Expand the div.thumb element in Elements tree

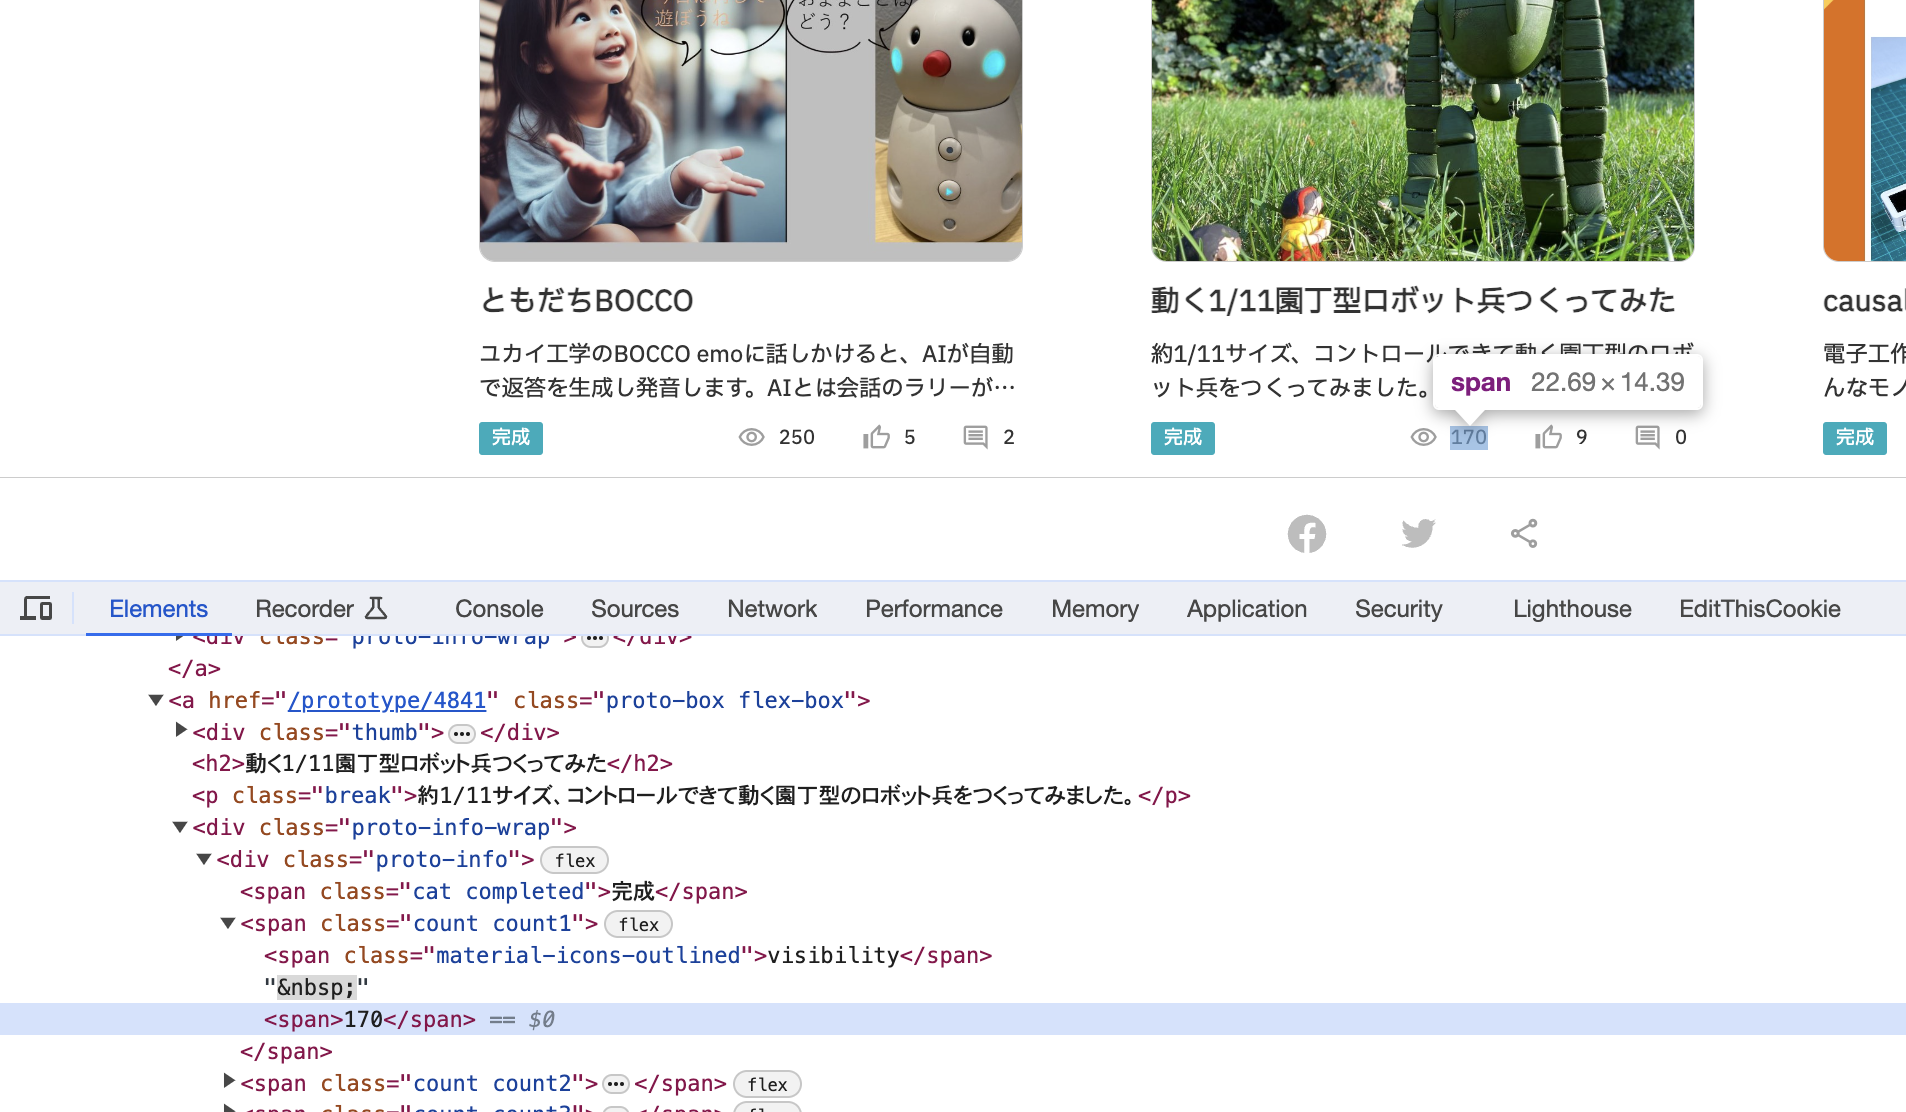point(180,729)
